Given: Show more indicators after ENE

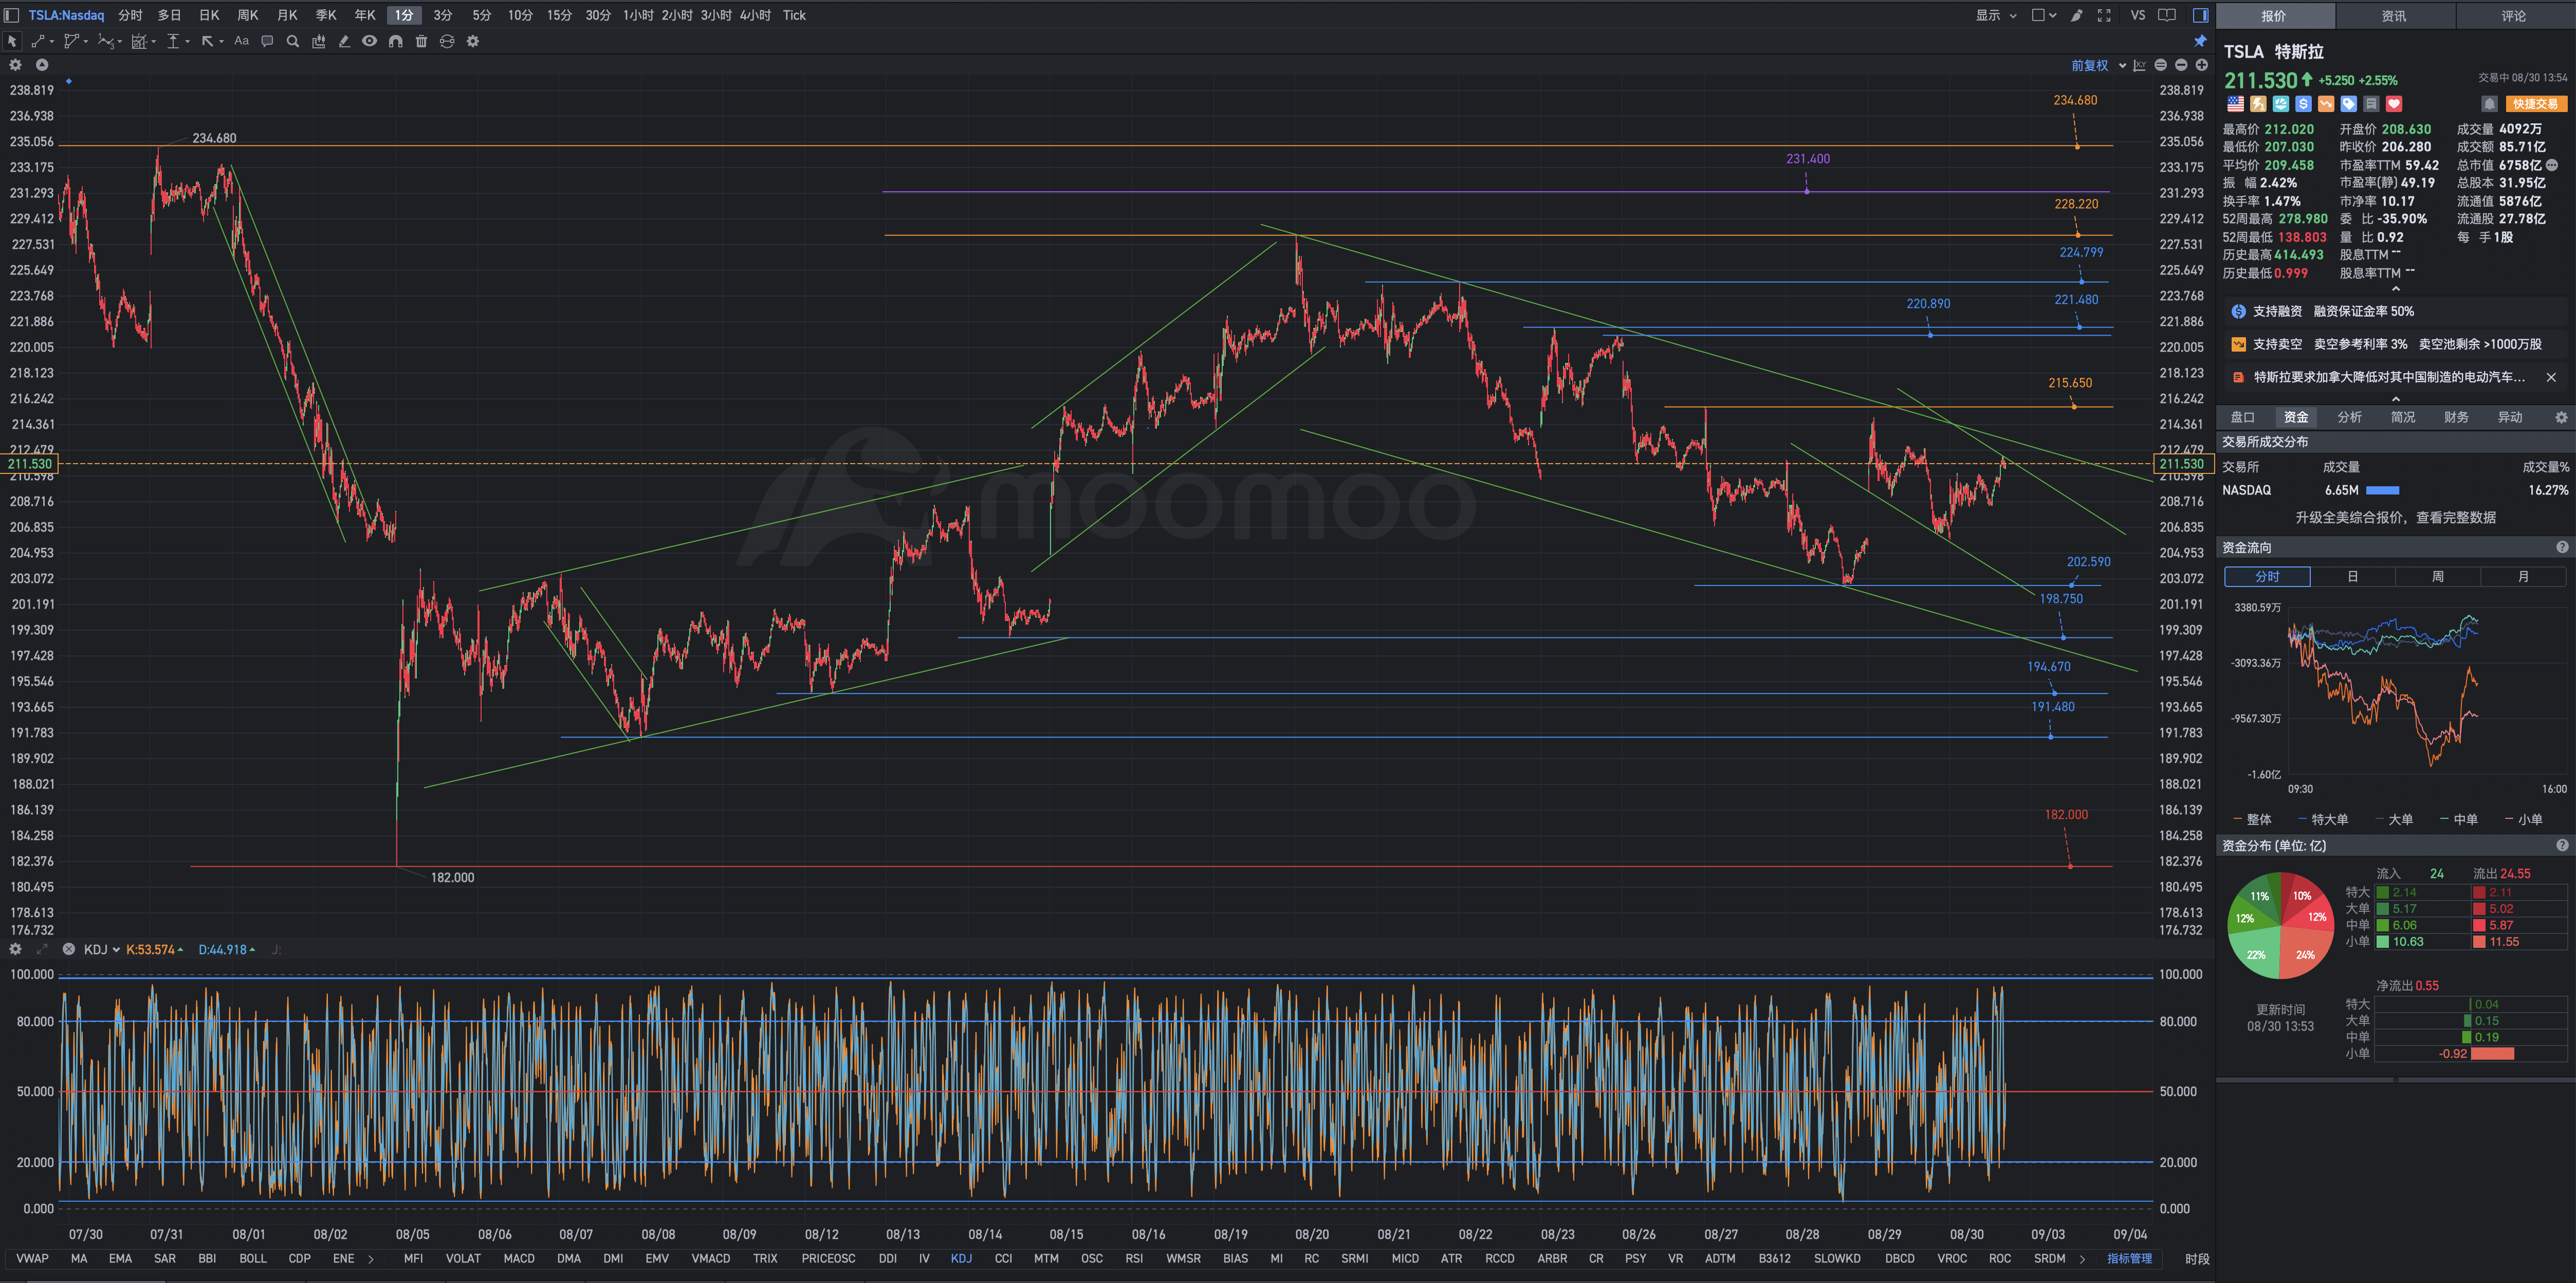Looking at the screenshot, I should pos(371,1259).
